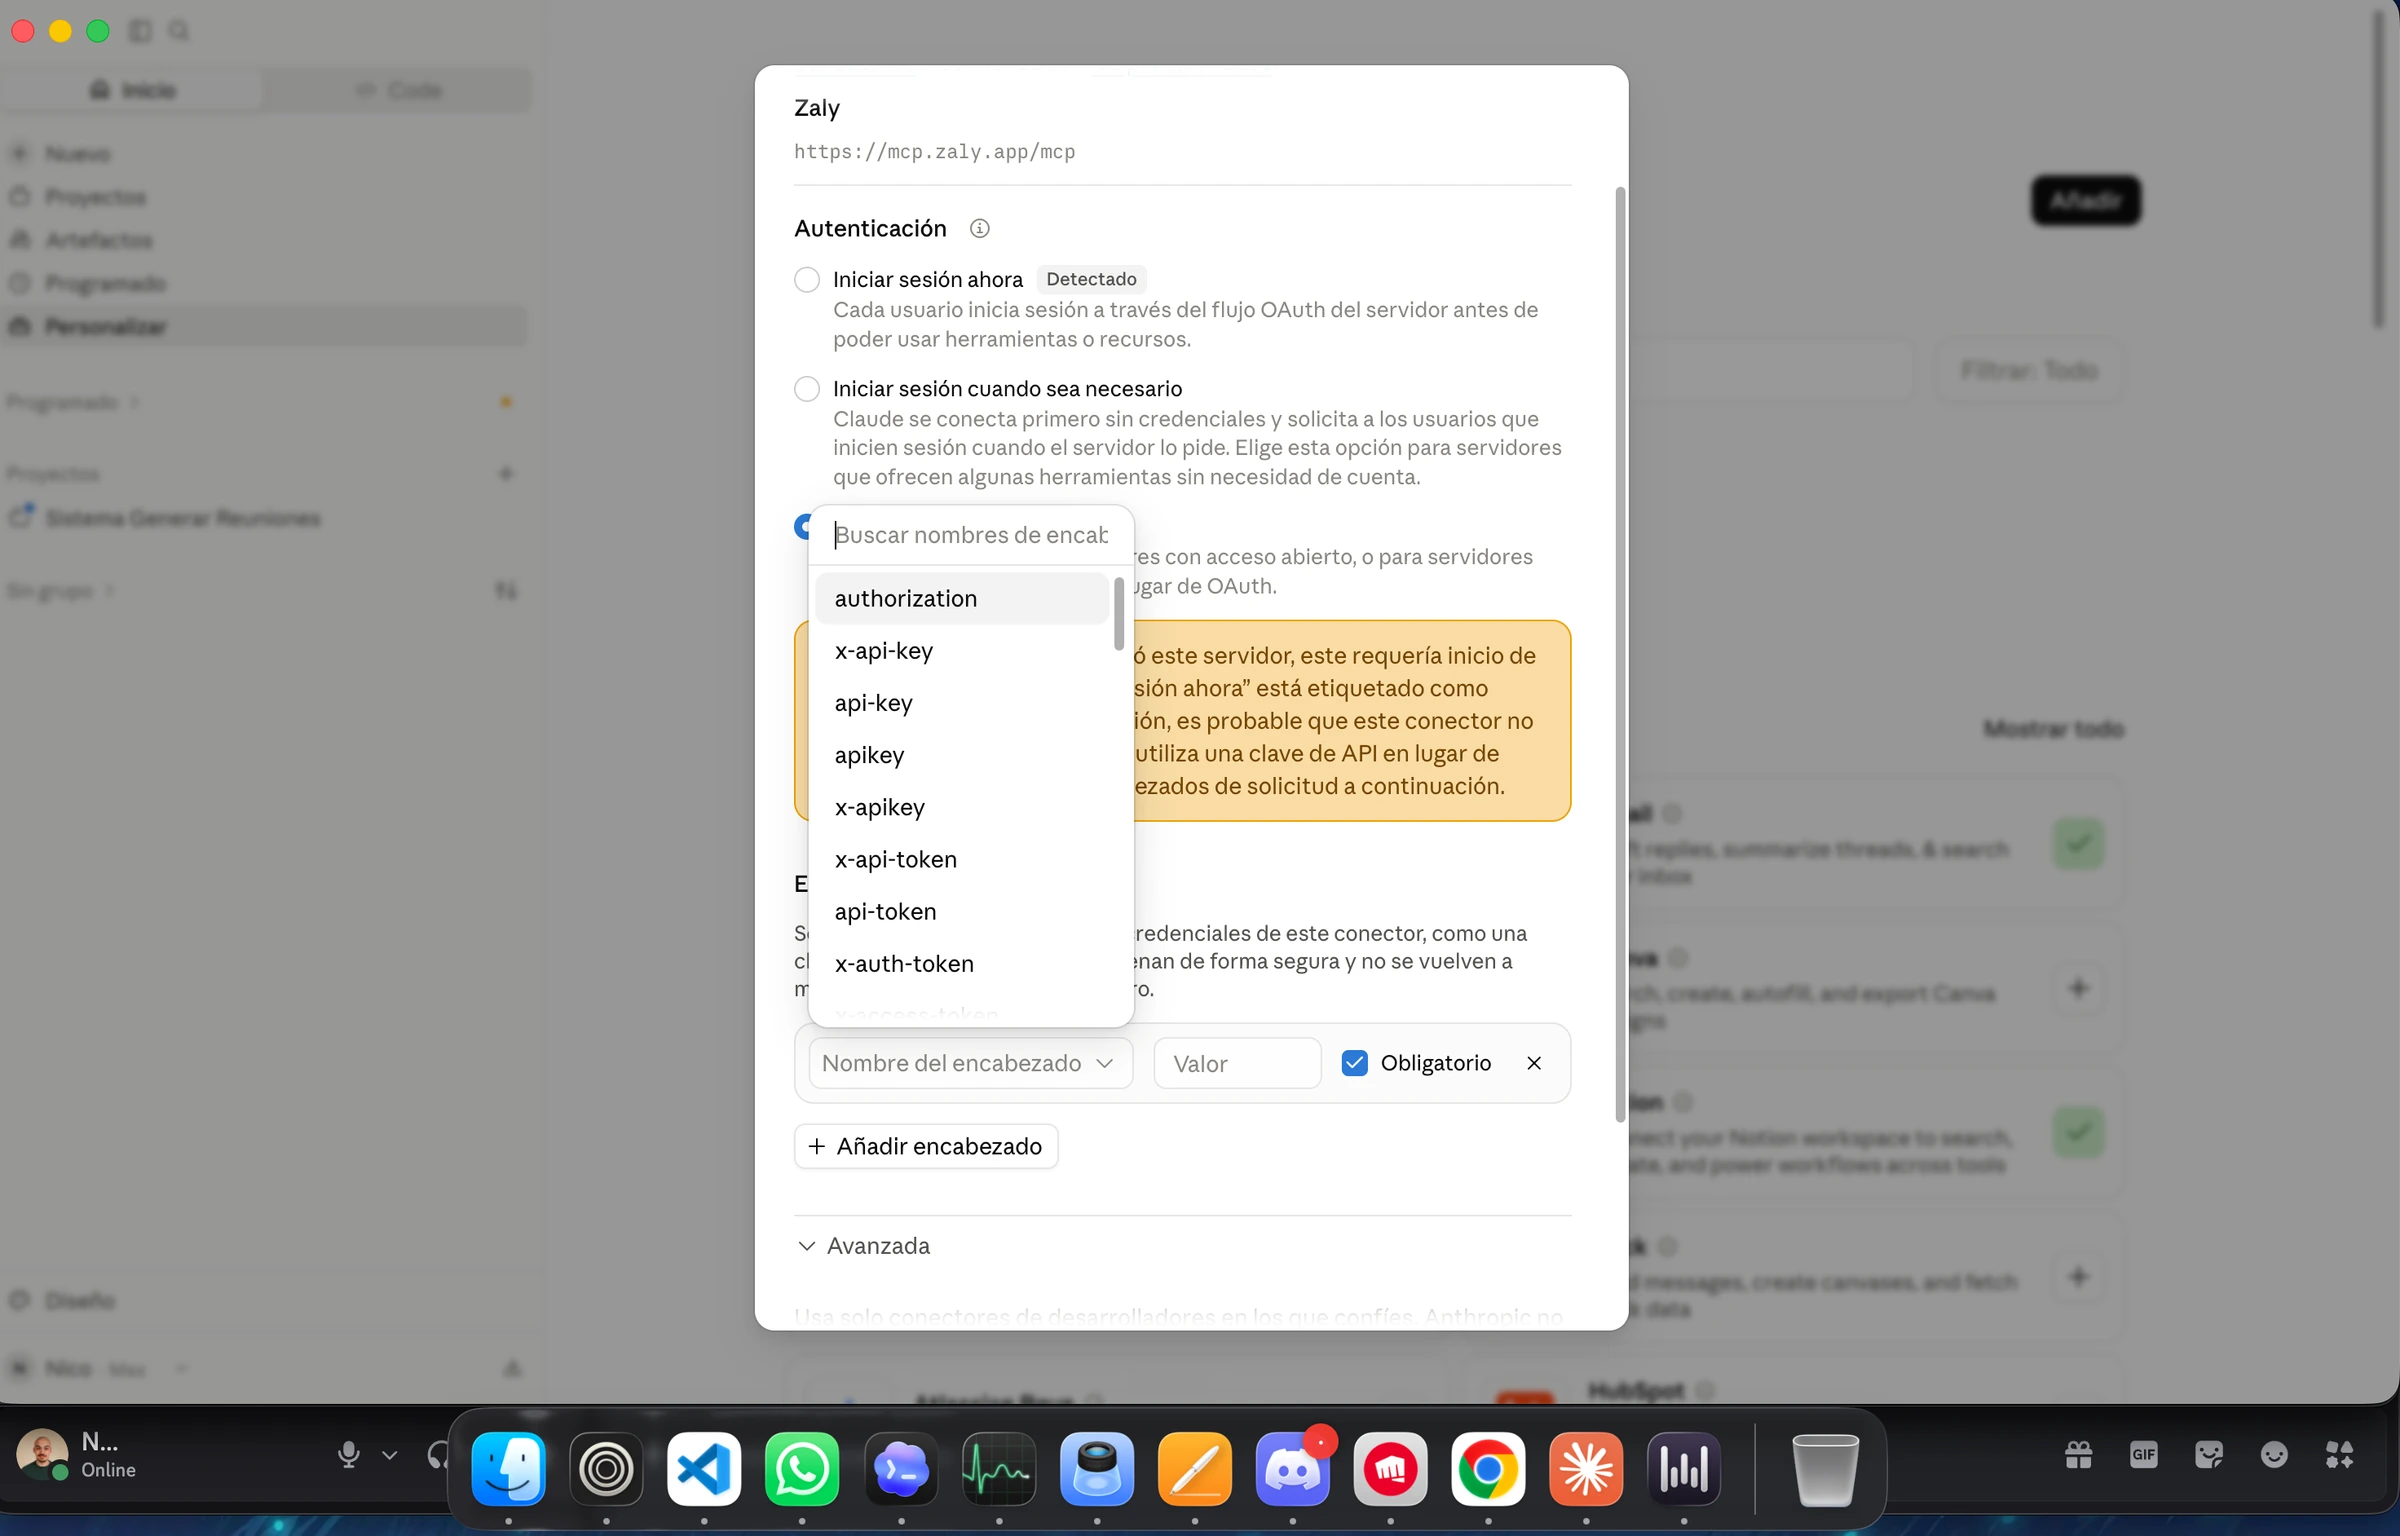Open the Claude starburst icon in the Dock
The image size is (2400, 1536).
[x=1586, y=1469]
